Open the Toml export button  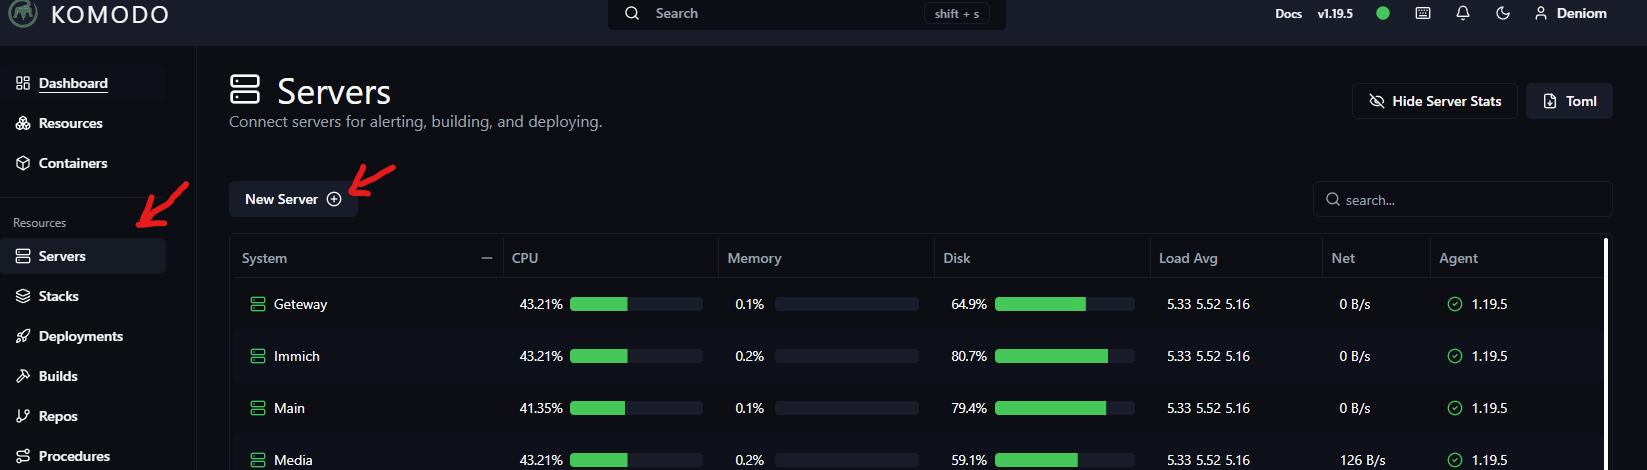pos(1569,101)
